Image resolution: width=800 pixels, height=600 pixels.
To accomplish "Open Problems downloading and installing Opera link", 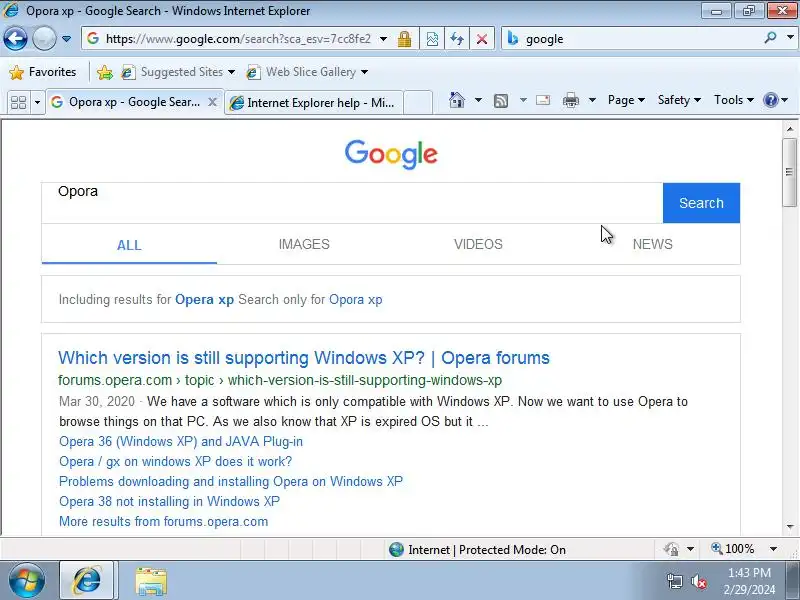I will pyautogui.click(x=231, y=481).
